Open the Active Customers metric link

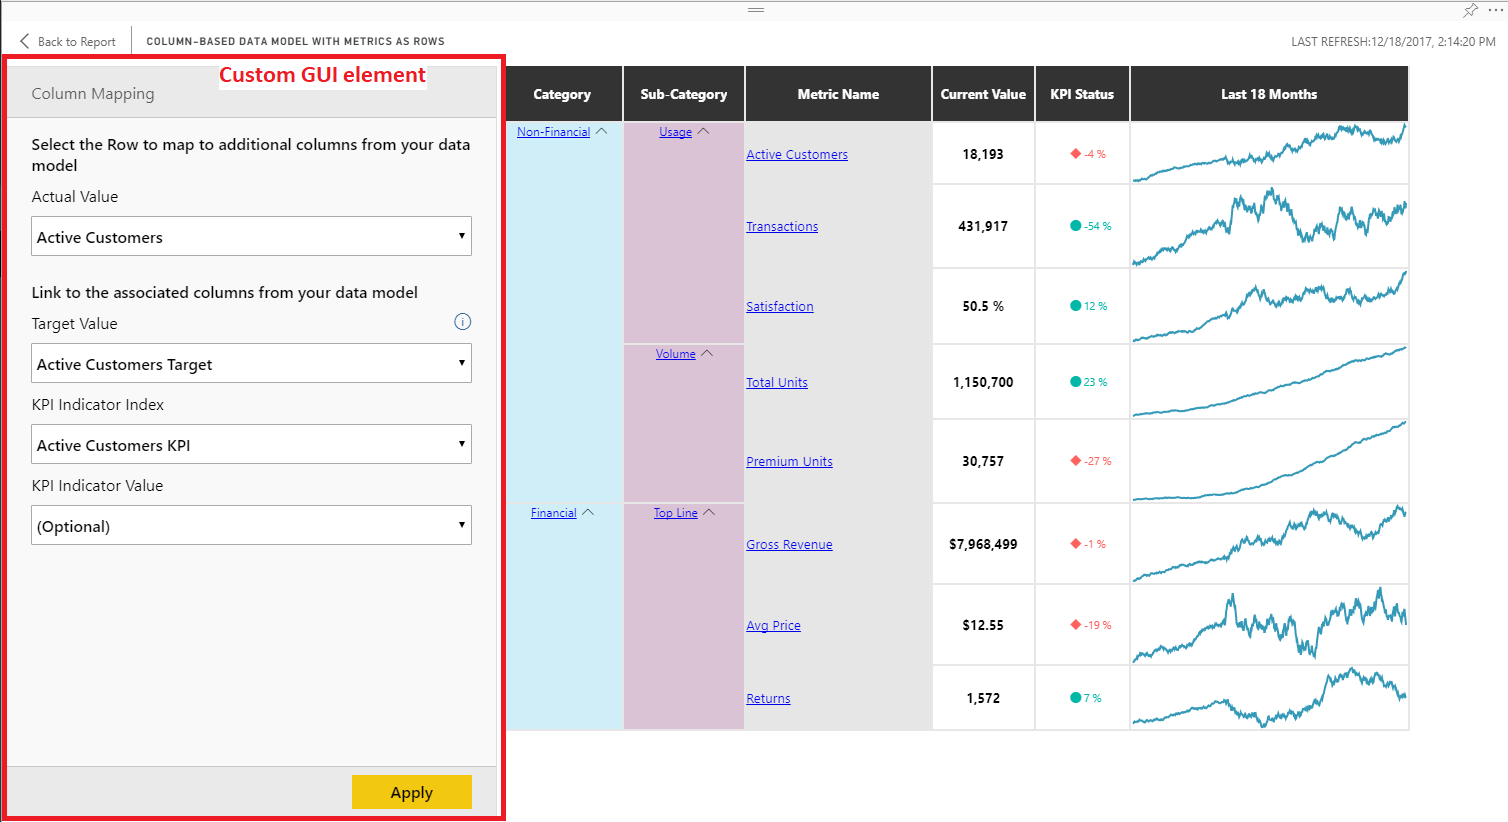pos(797,154)
